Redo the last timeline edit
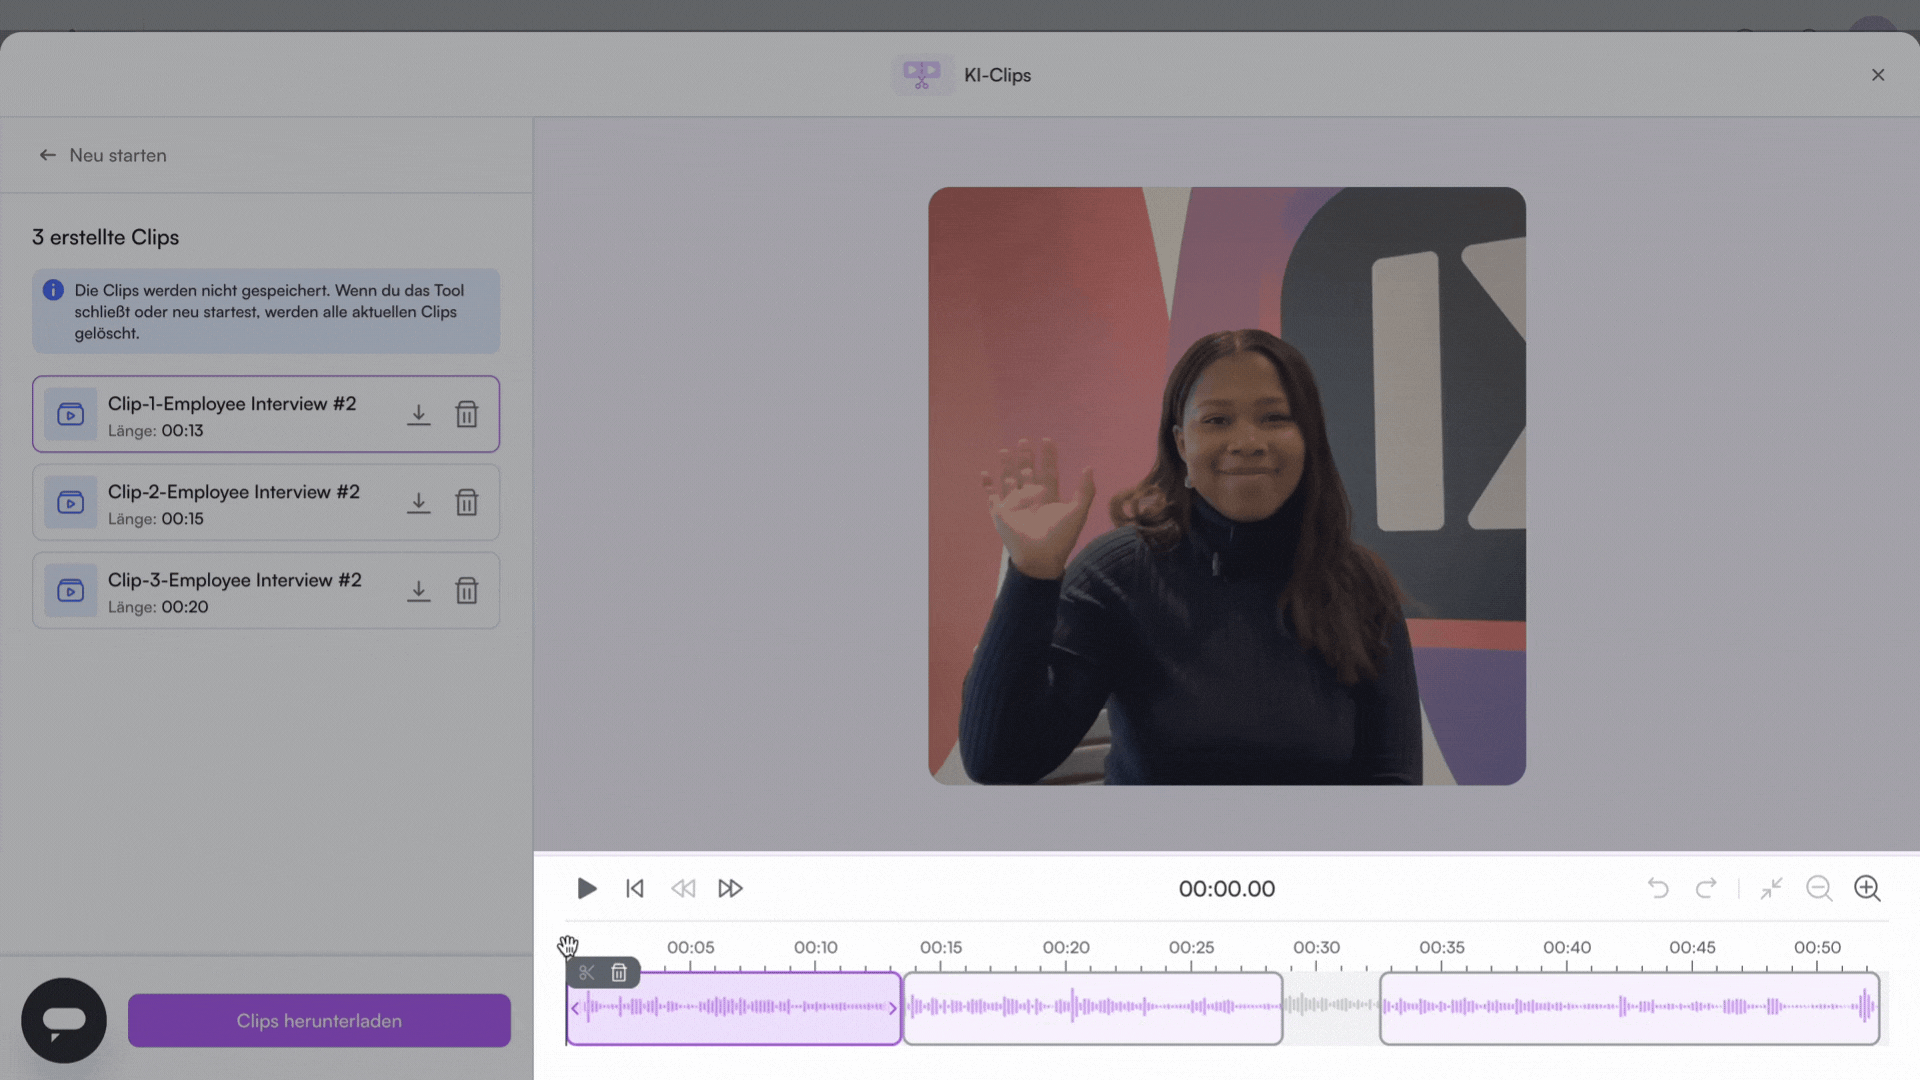Screen dimensions: 1920x1080 1706,888
